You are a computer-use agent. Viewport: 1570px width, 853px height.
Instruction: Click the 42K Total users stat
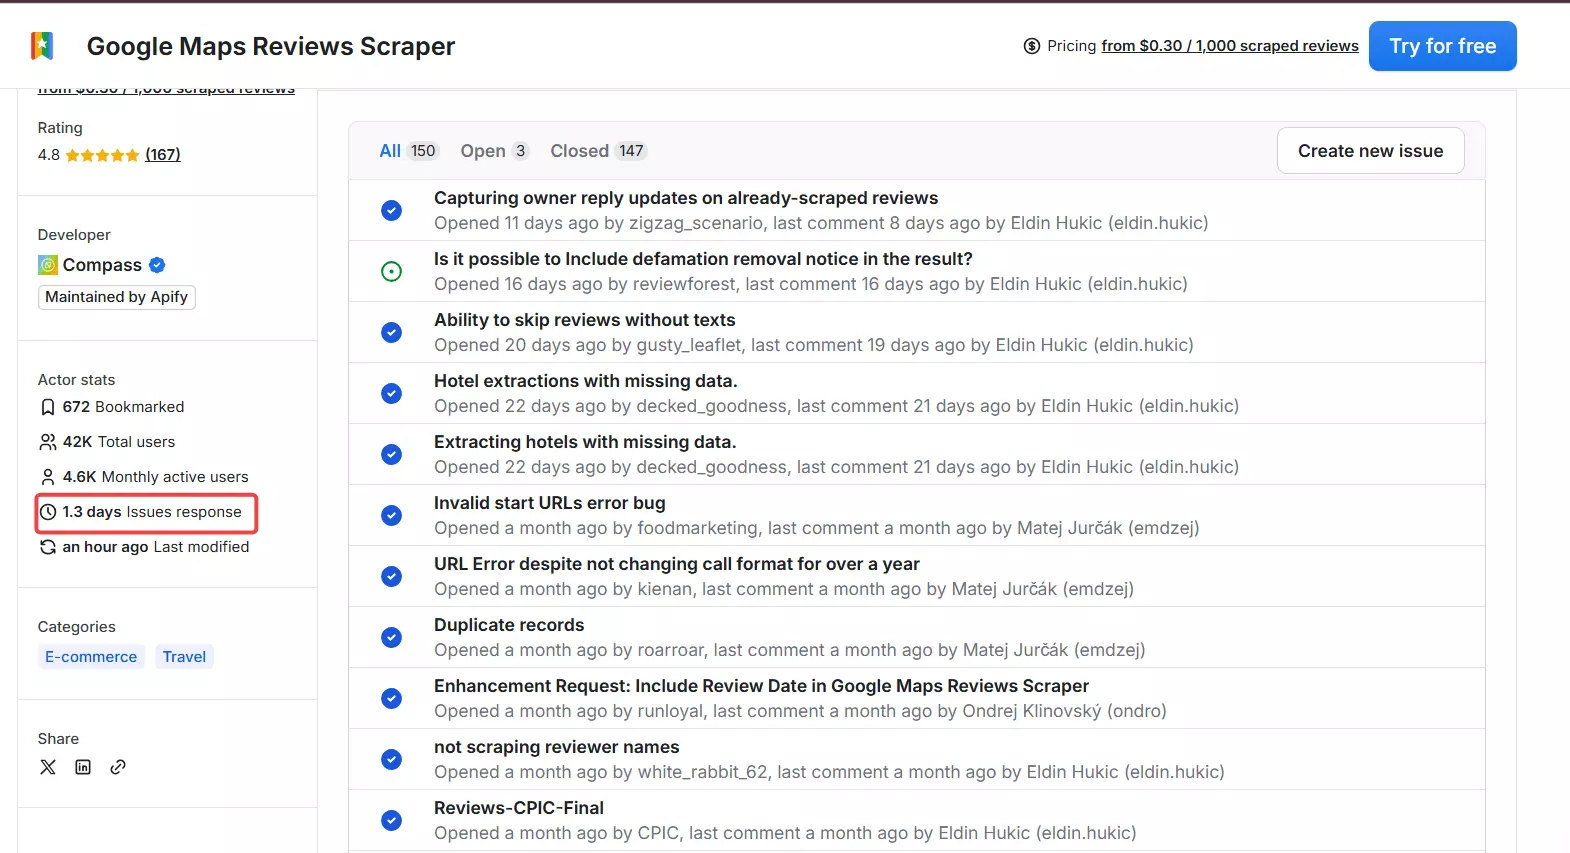(119, 442)
